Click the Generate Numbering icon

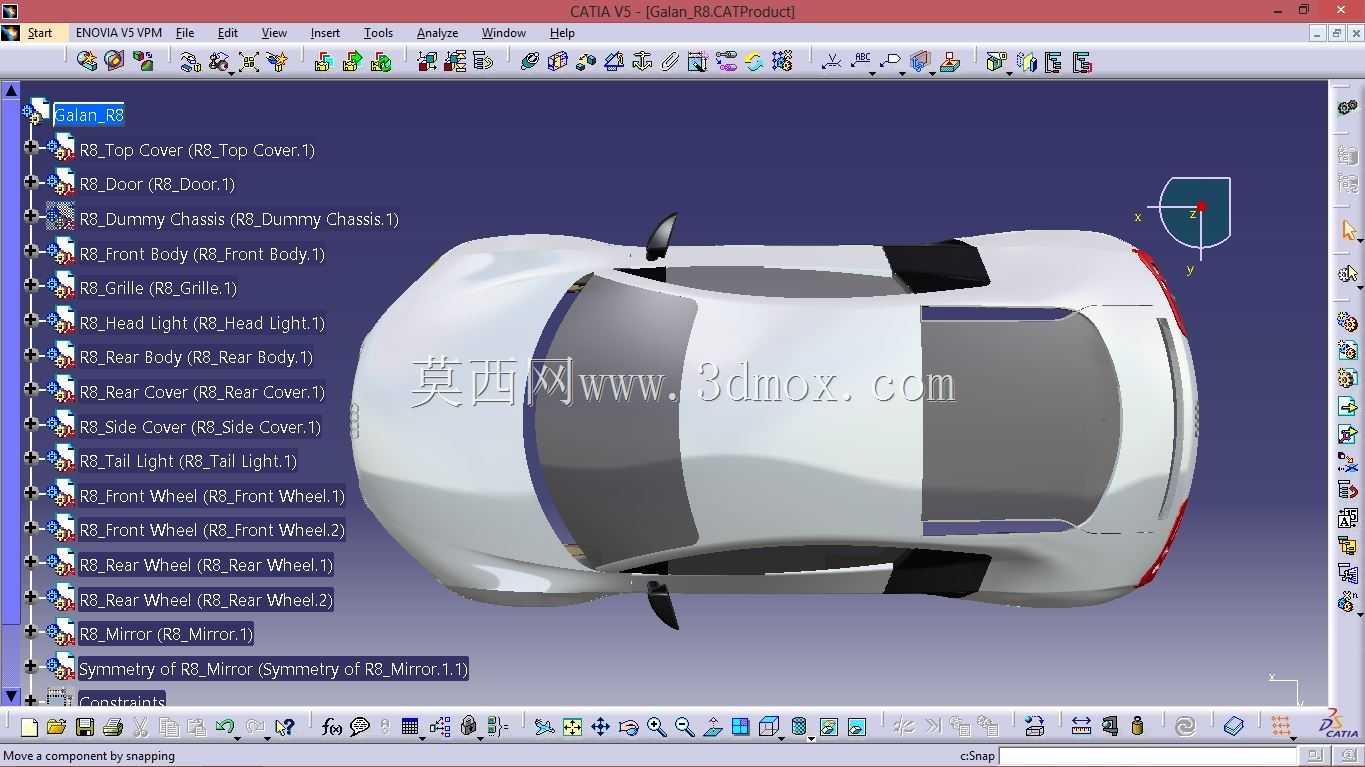pos(1348,519)
